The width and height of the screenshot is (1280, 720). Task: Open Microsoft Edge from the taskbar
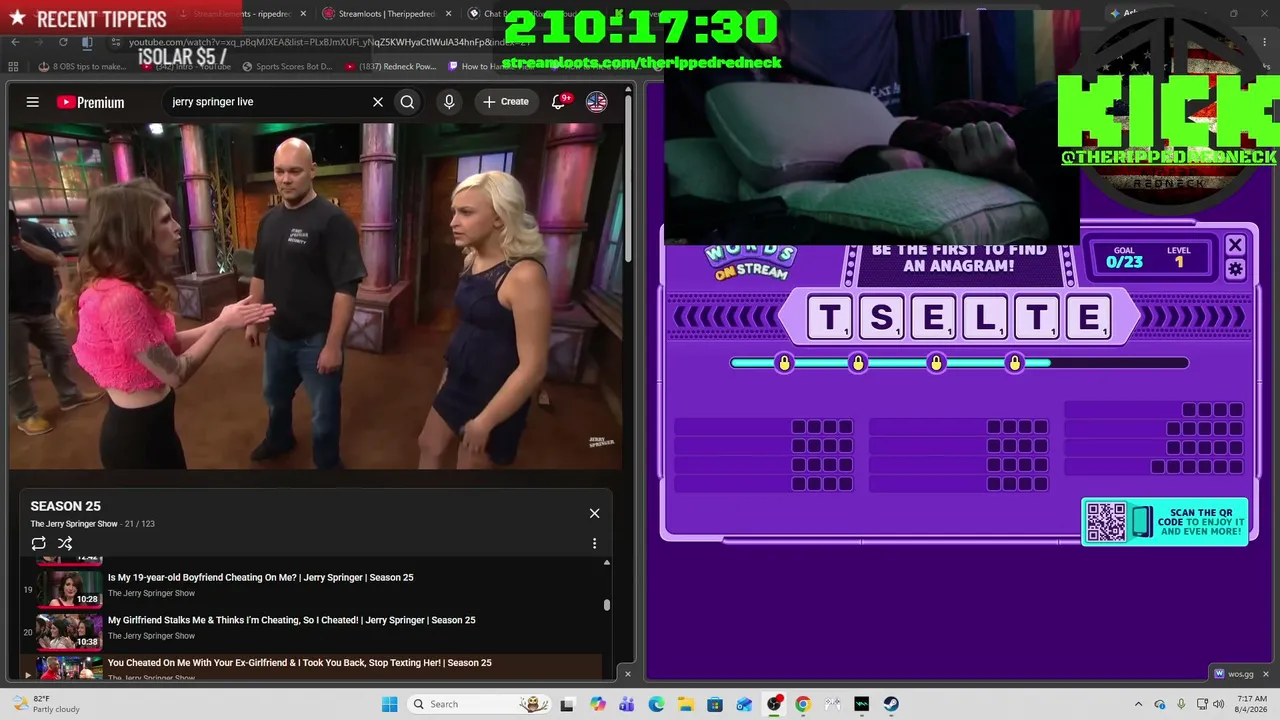click(x=656, y=704)
